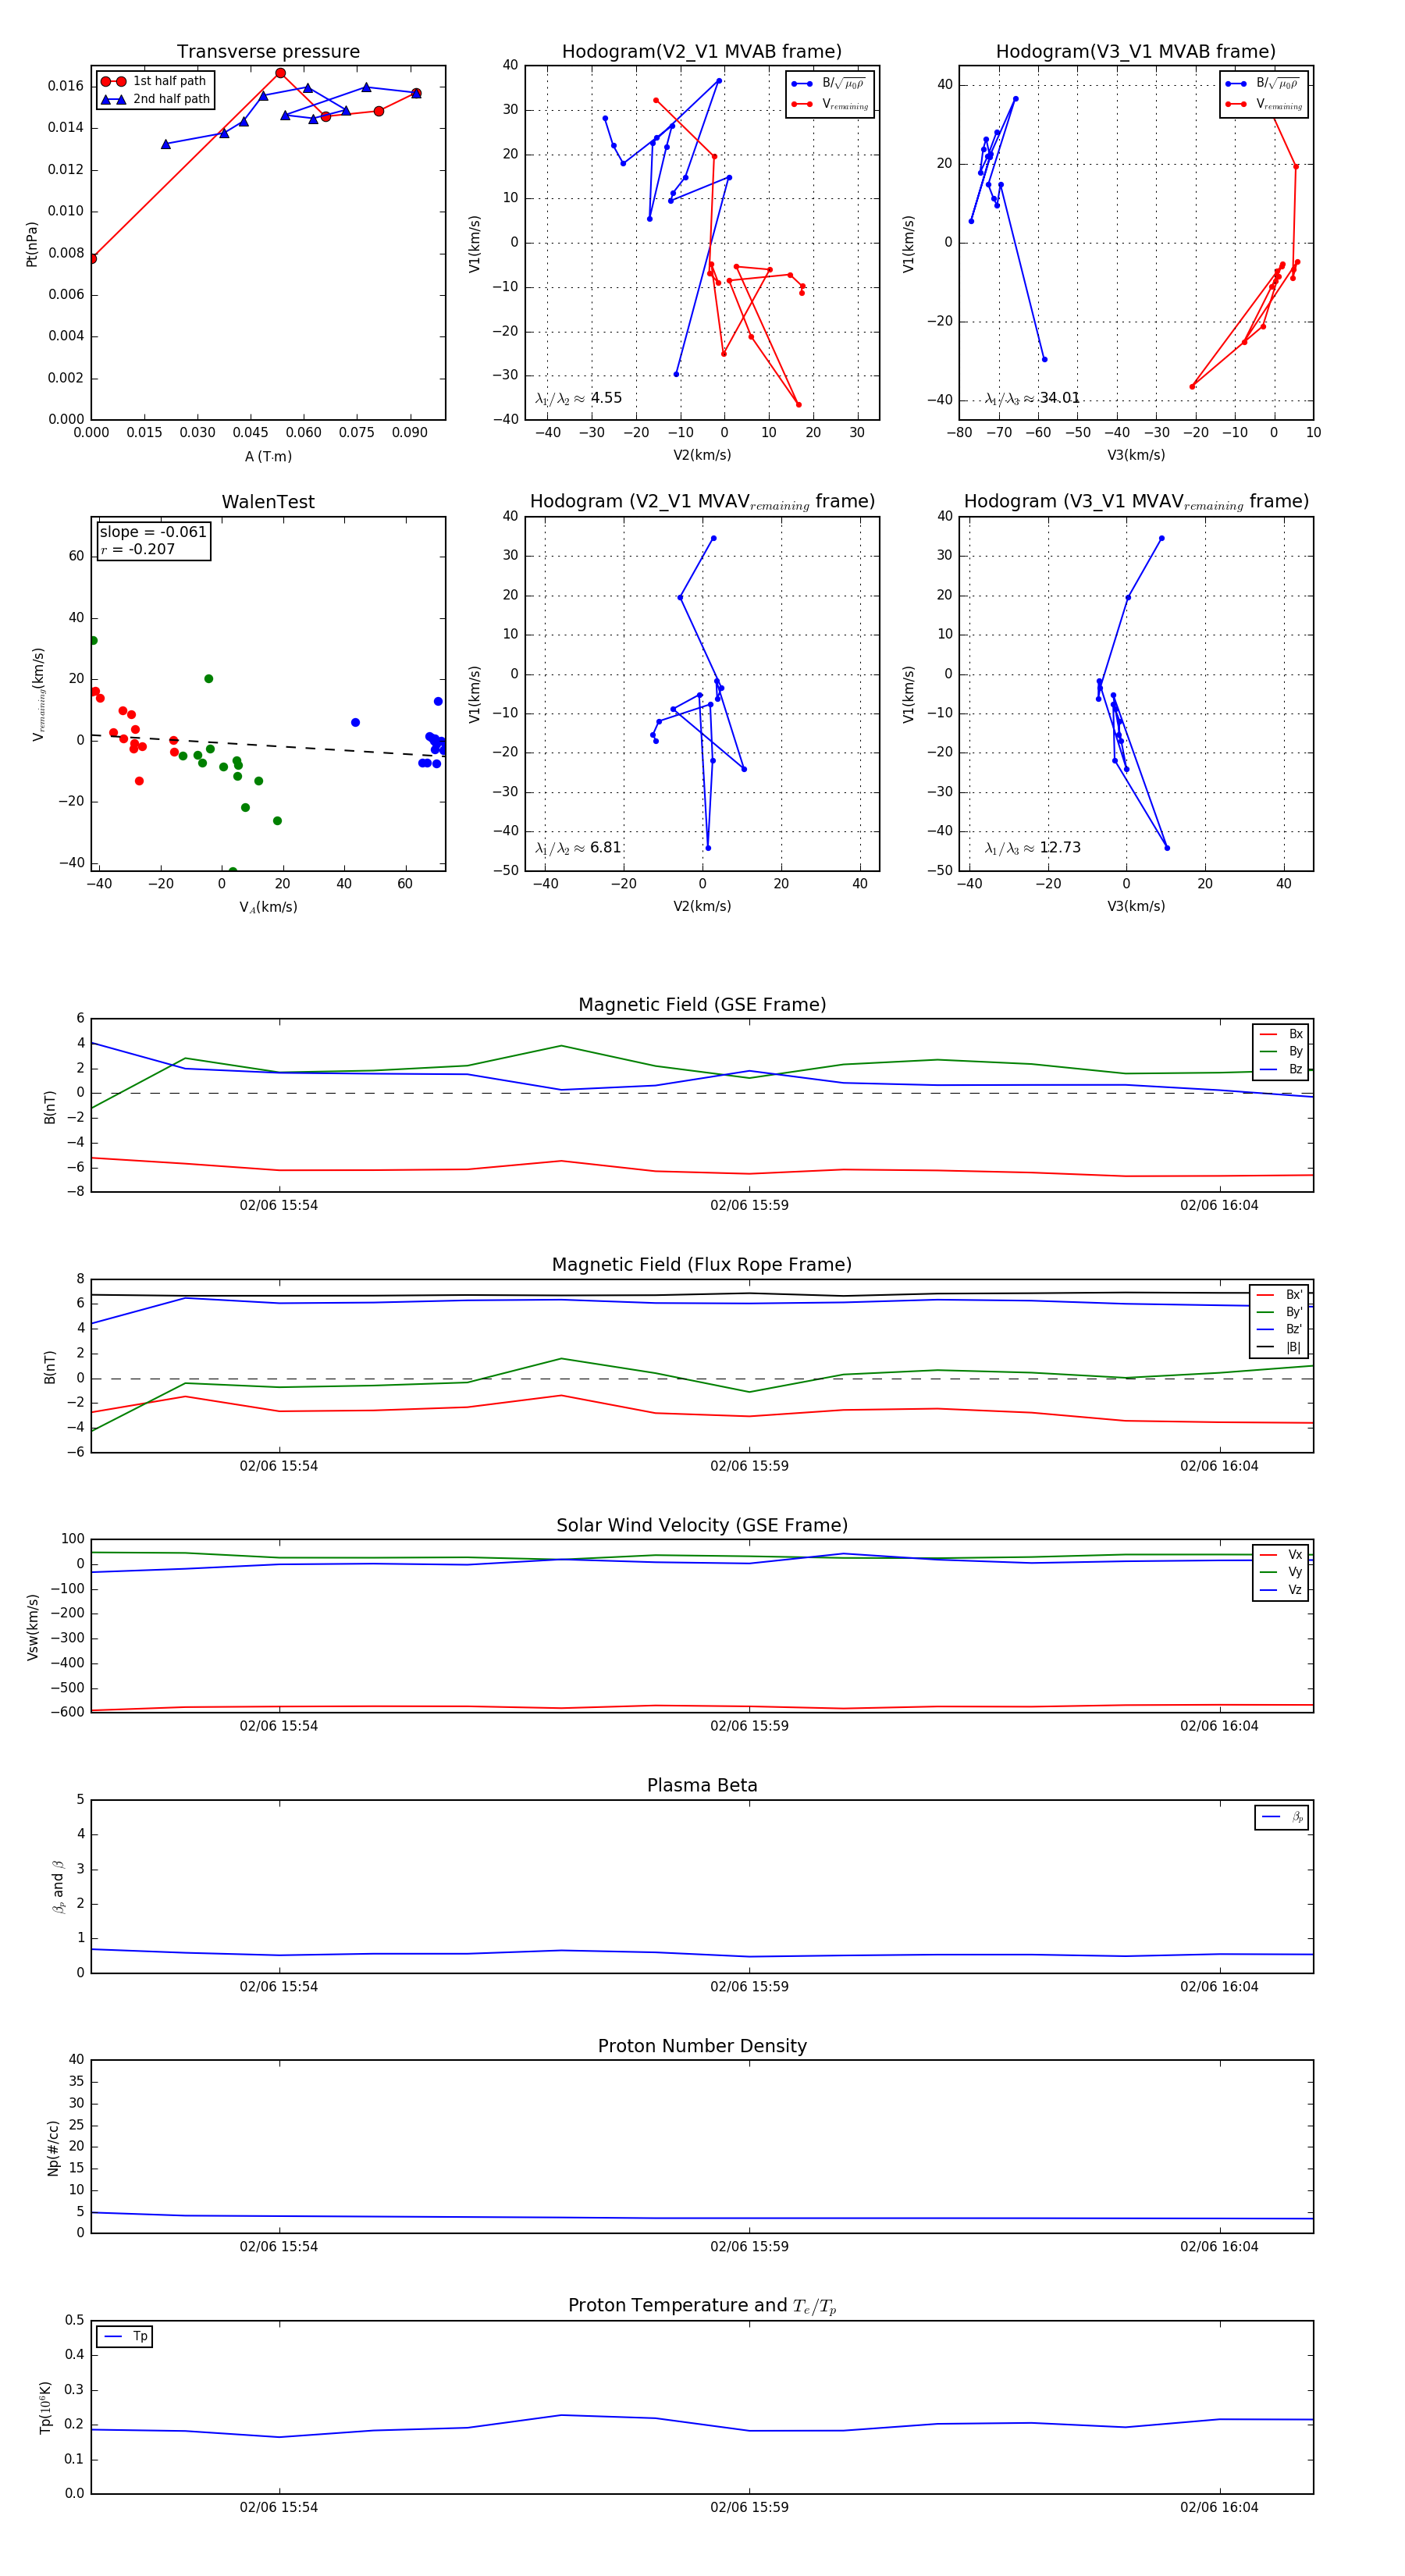Click 'A (T·m)' x-axis label
Viewport: 1405px width, 2576px height.
(x=268, y=457)
